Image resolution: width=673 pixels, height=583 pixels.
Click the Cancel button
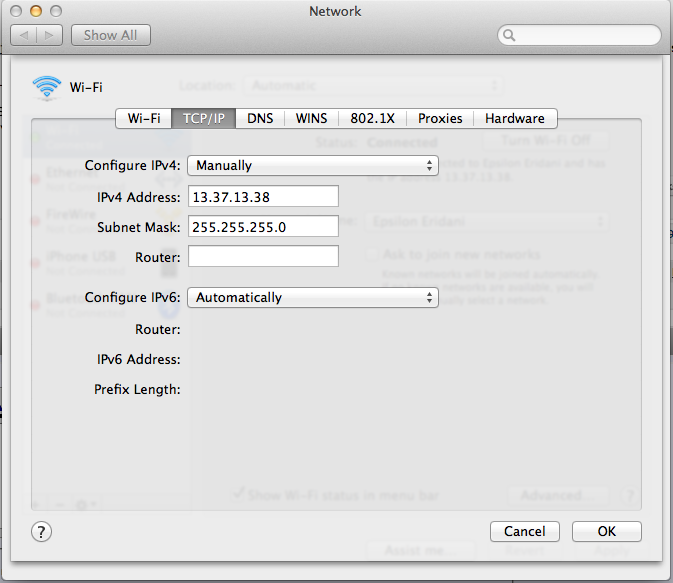(x=524, y=531)
